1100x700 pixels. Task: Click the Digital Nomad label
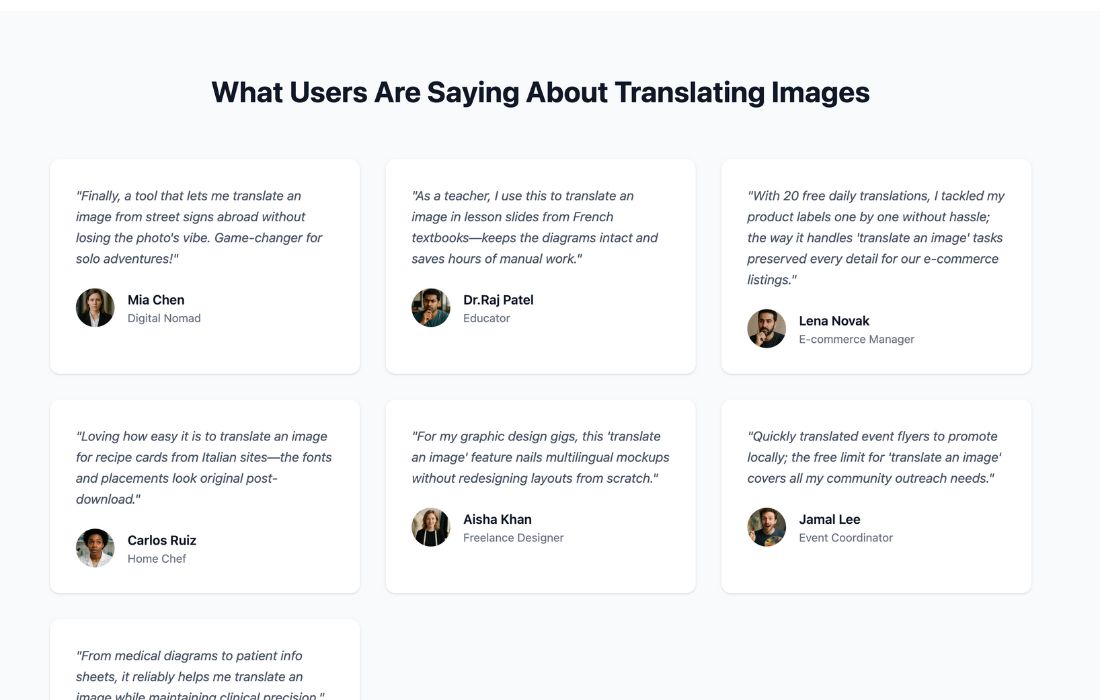tap(164, 319)
